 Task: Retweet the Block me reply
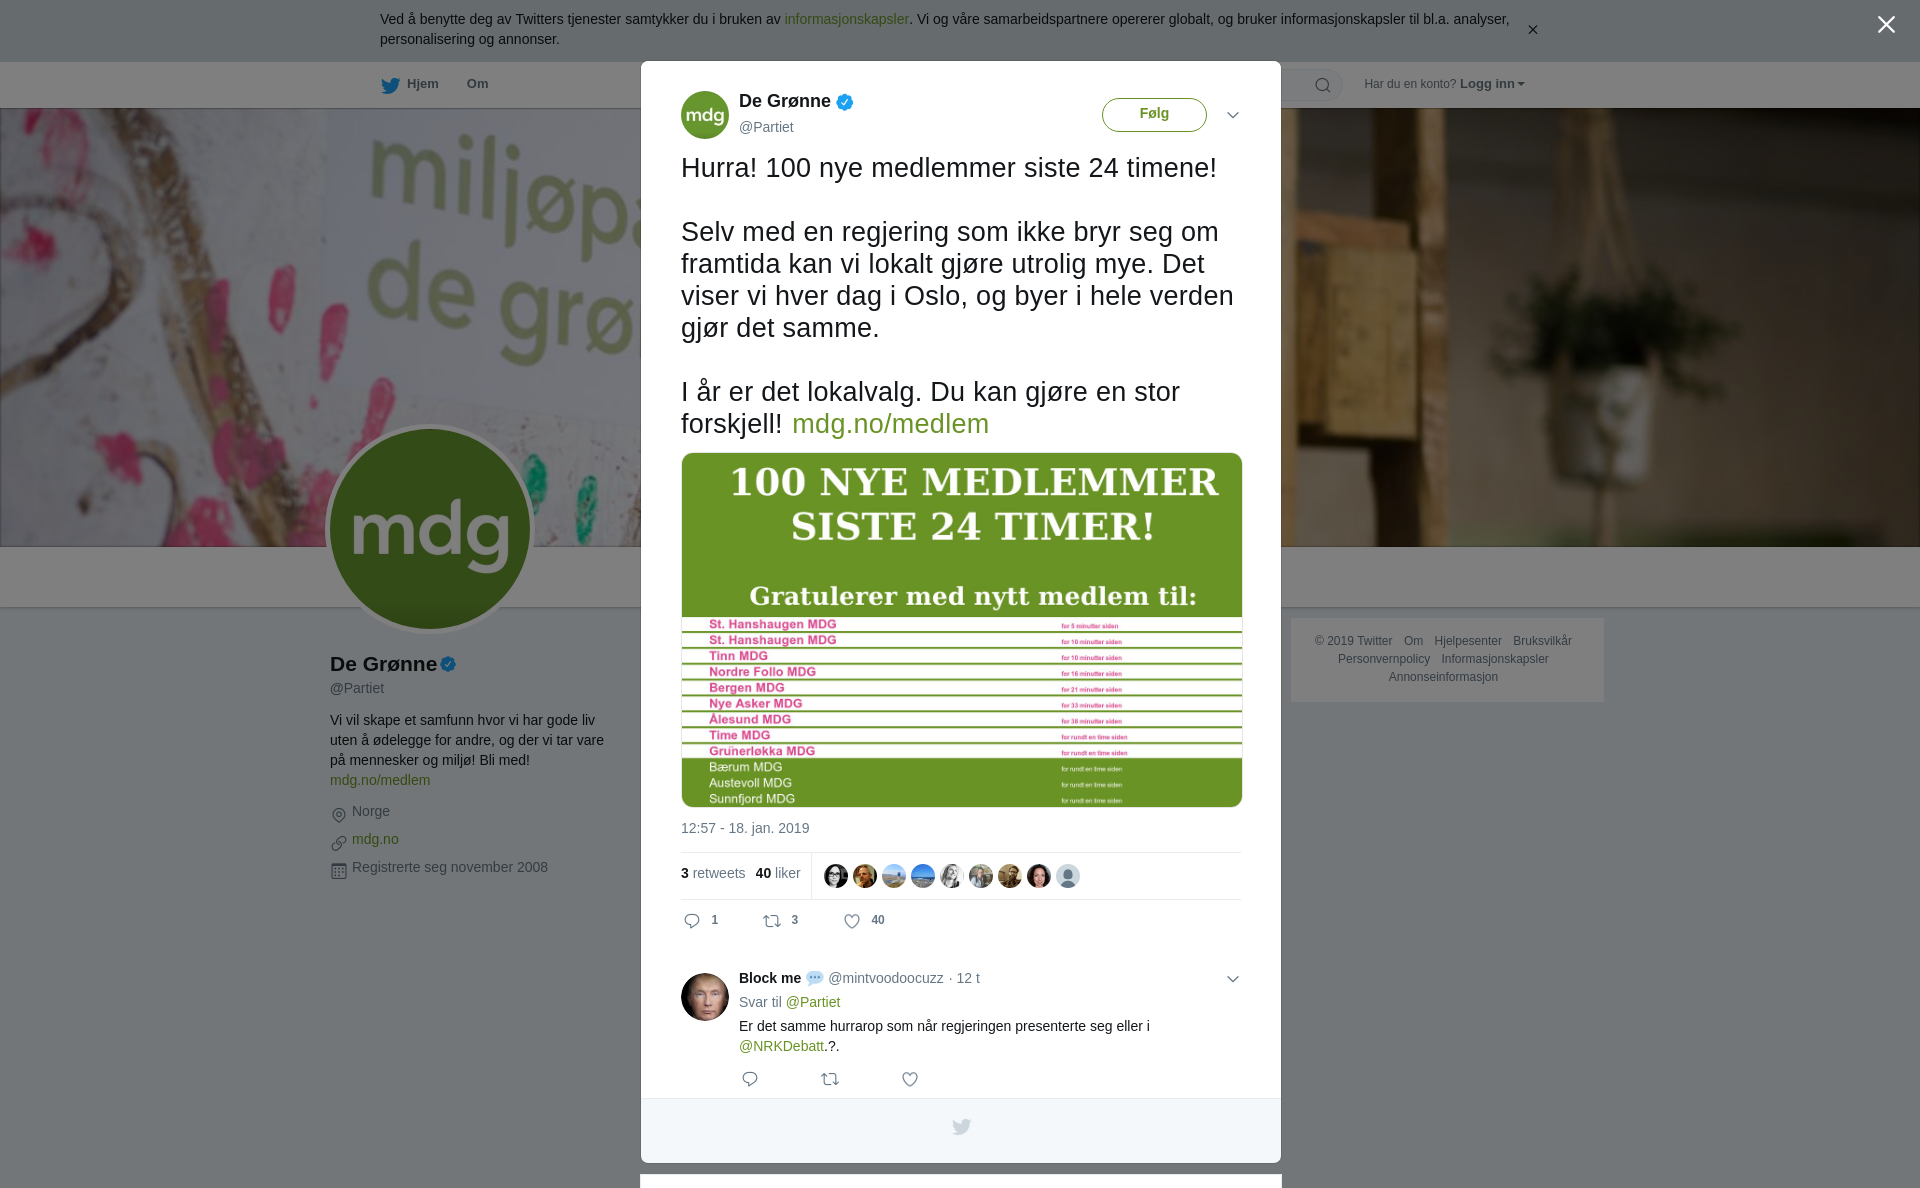click(830, 1079)
